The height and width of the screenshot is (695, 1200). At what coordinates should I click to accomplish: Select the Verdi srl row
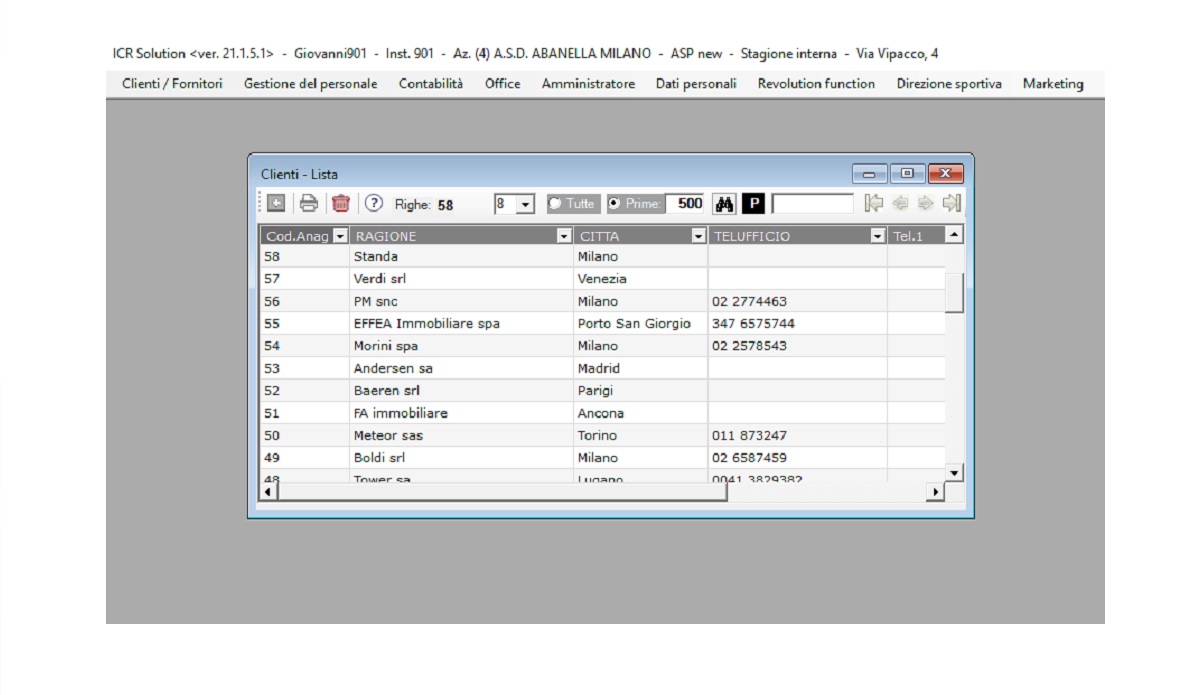(603, 279)
